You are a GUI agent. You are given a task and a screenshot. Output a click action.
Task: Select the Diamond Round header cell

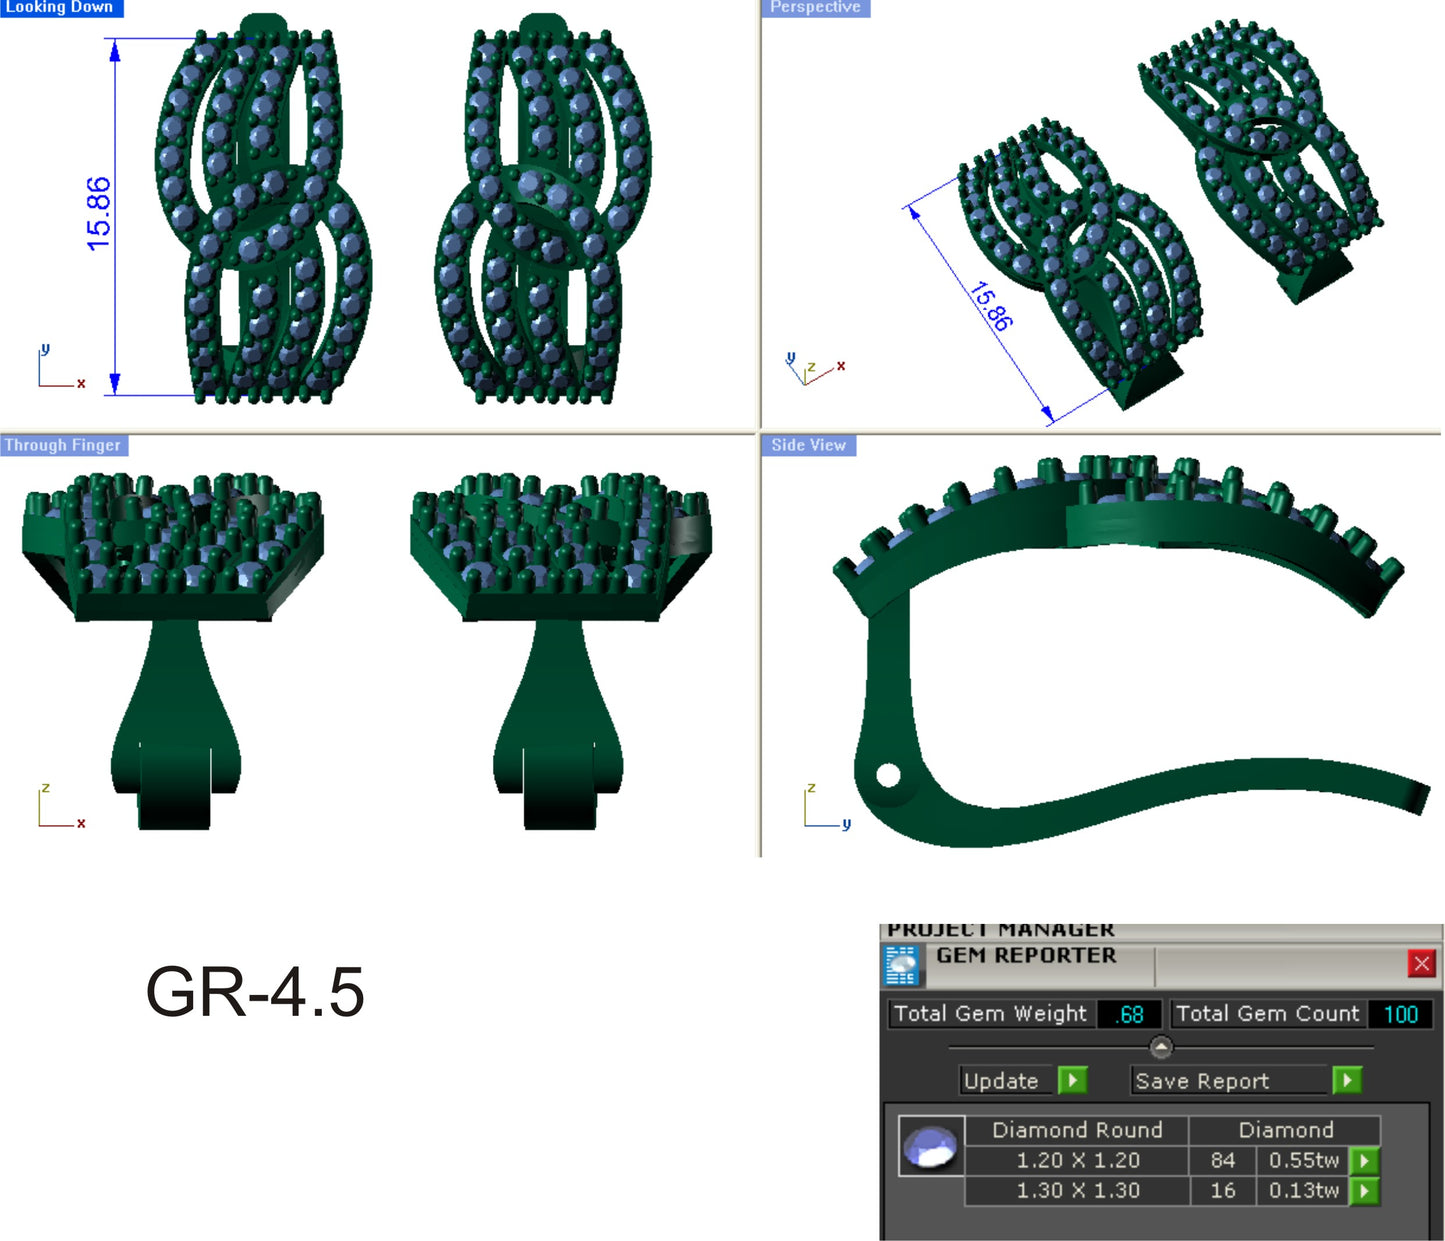point(1076,1130)
